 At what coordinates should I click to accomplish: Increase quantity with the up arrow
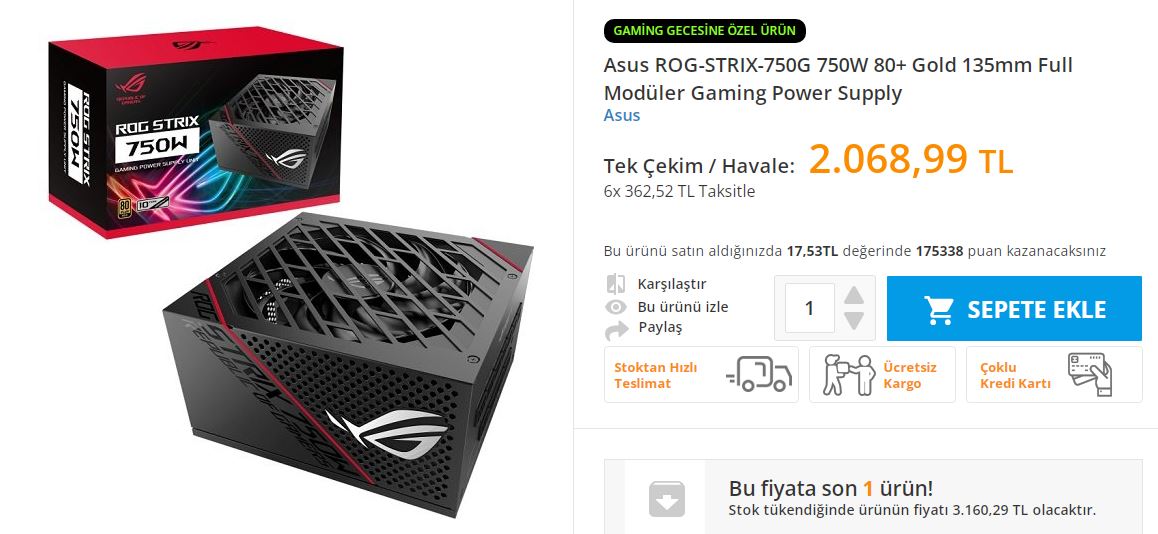(x=854, y=295)
